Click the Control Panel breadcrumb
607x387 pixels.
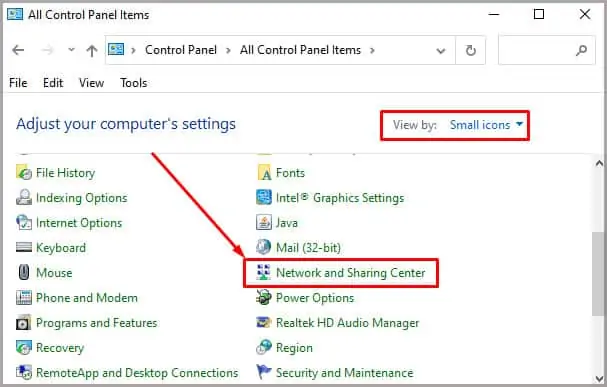181,50
